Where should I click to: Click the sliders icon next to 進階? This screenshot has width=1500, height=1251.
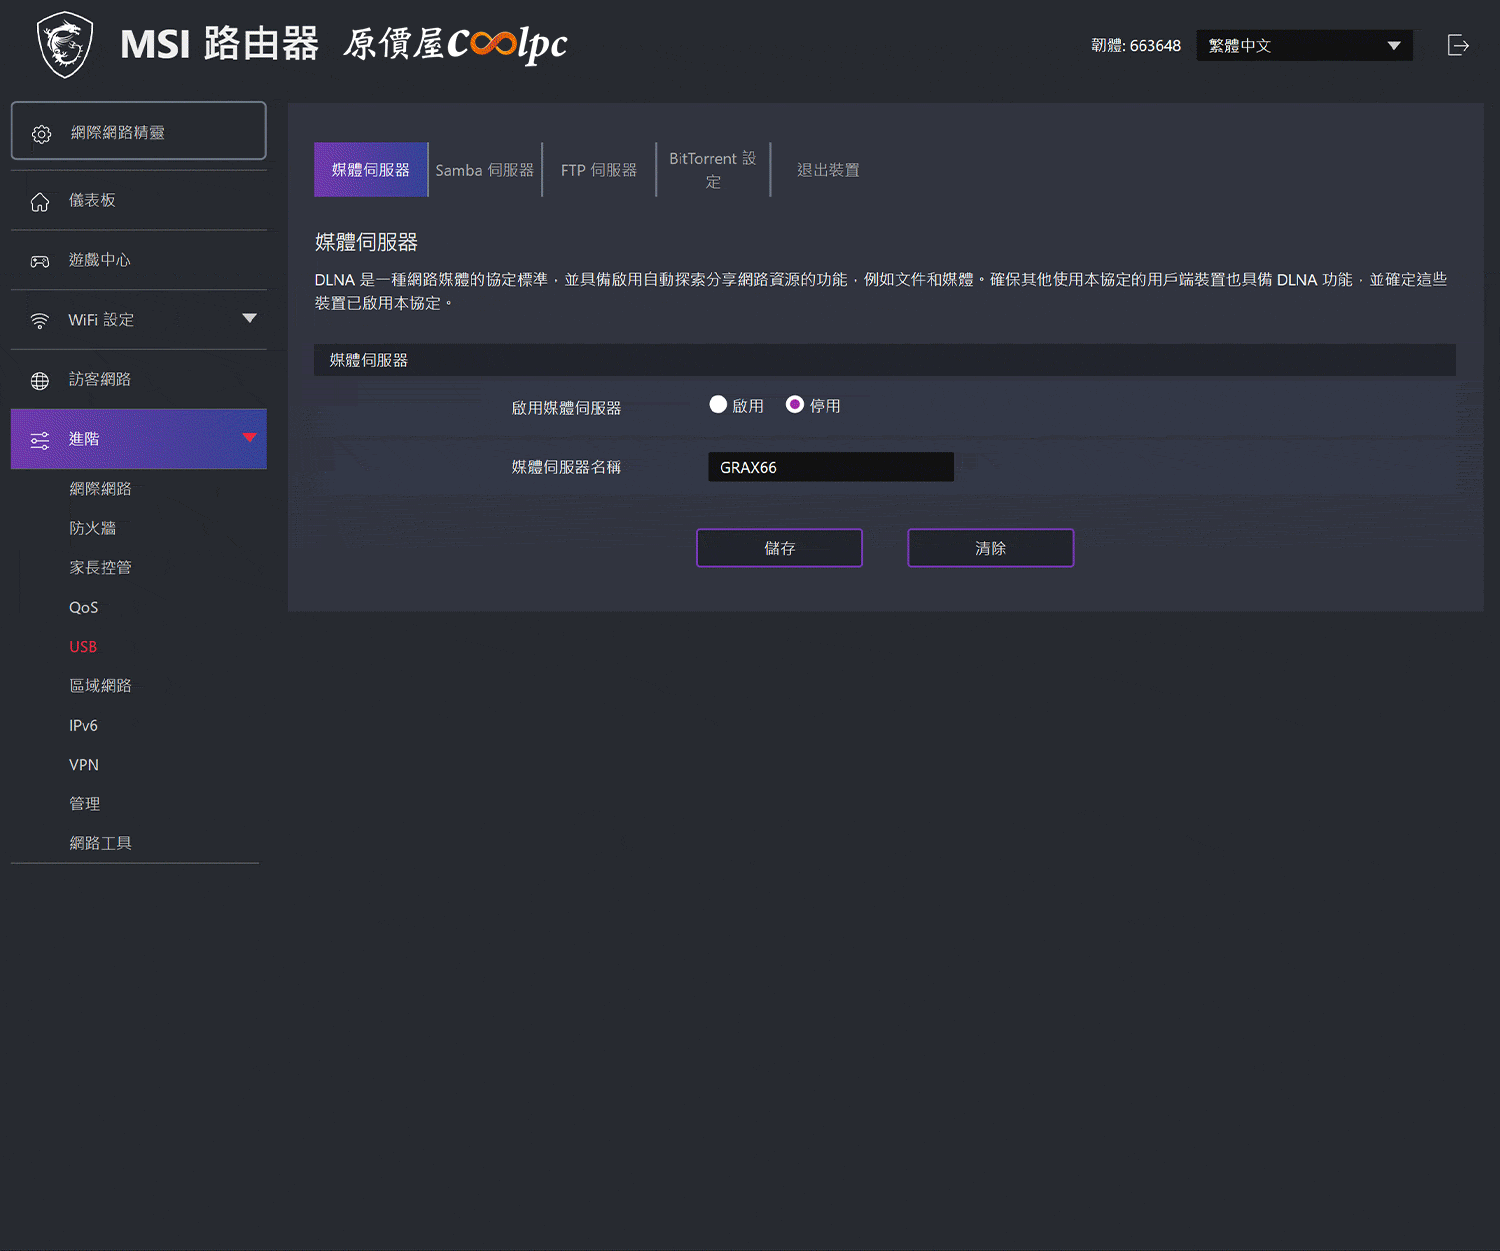click(40, 440)
